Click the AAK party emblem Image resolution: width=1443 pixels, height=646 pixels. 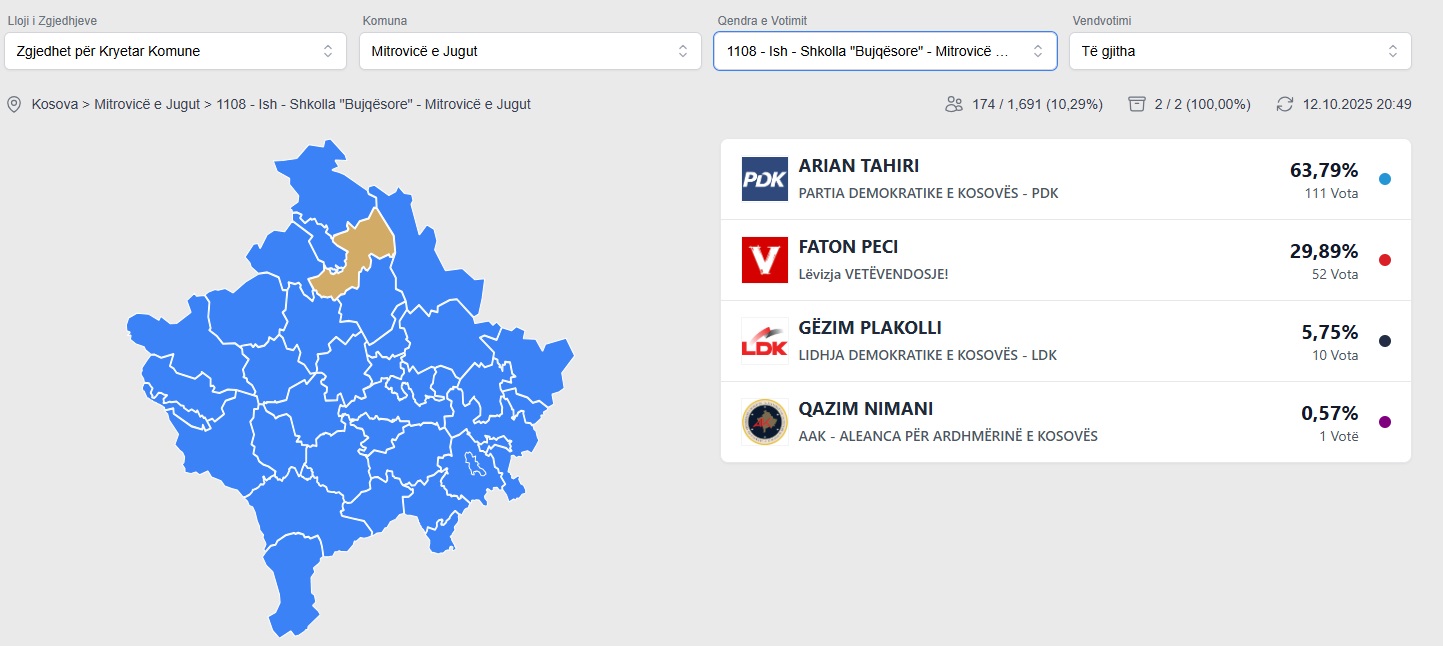click(765, 422)
